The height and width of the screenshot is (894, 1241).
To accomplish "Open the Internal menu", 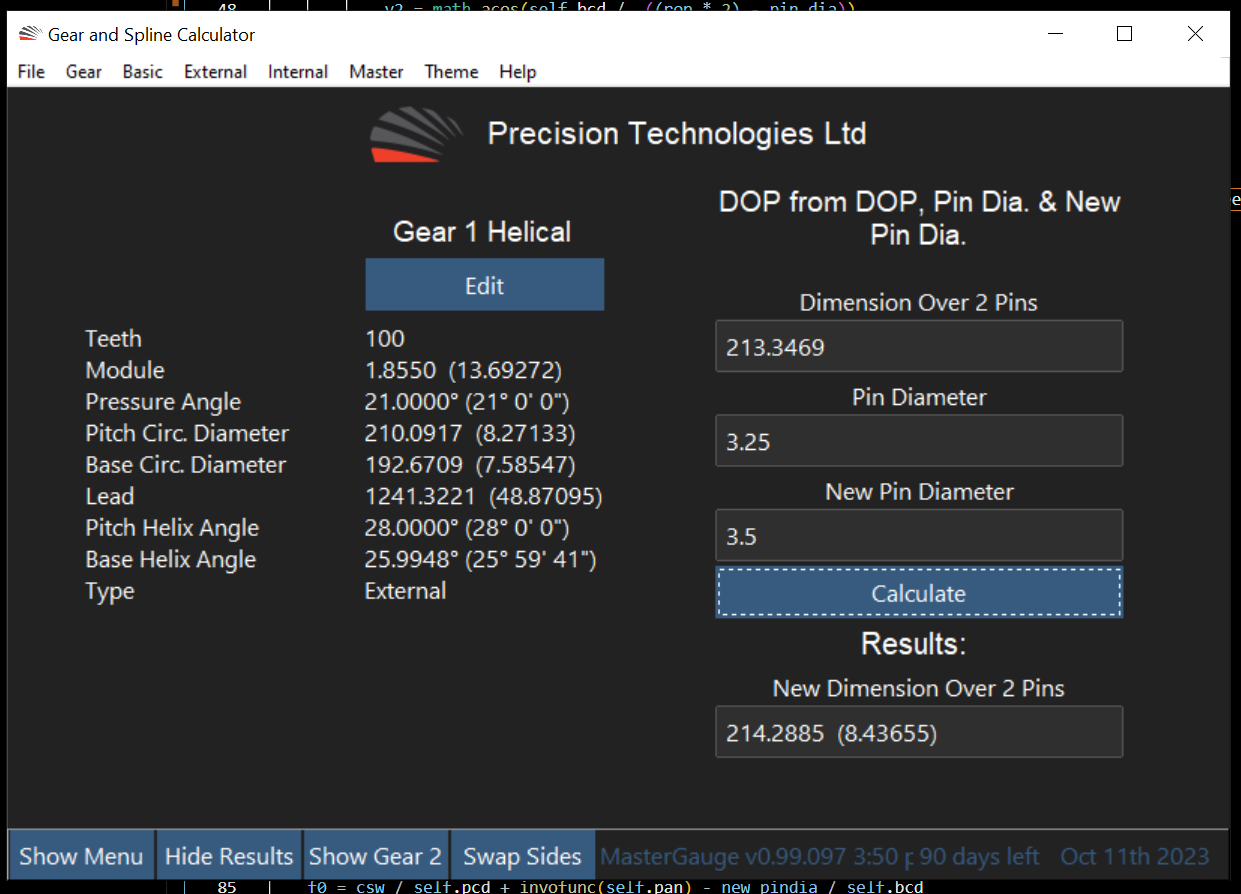I will point(297,71).
